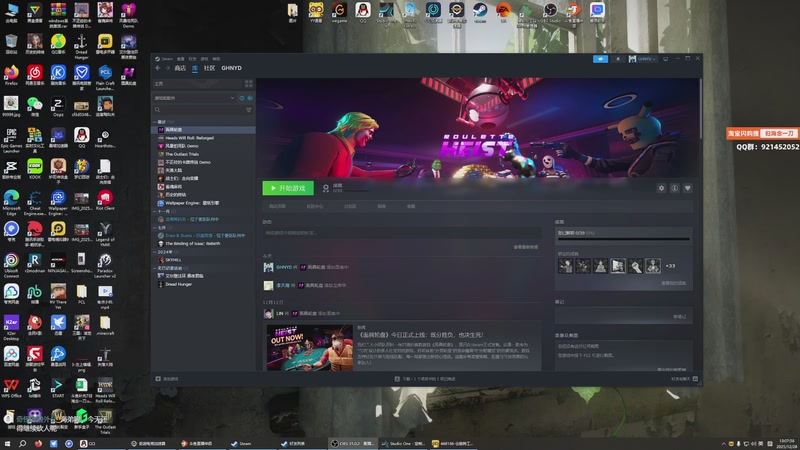Screen dimensions: 800x450
Task: Open the 社区 community tab in Steam
Action: tap(210, 68)
